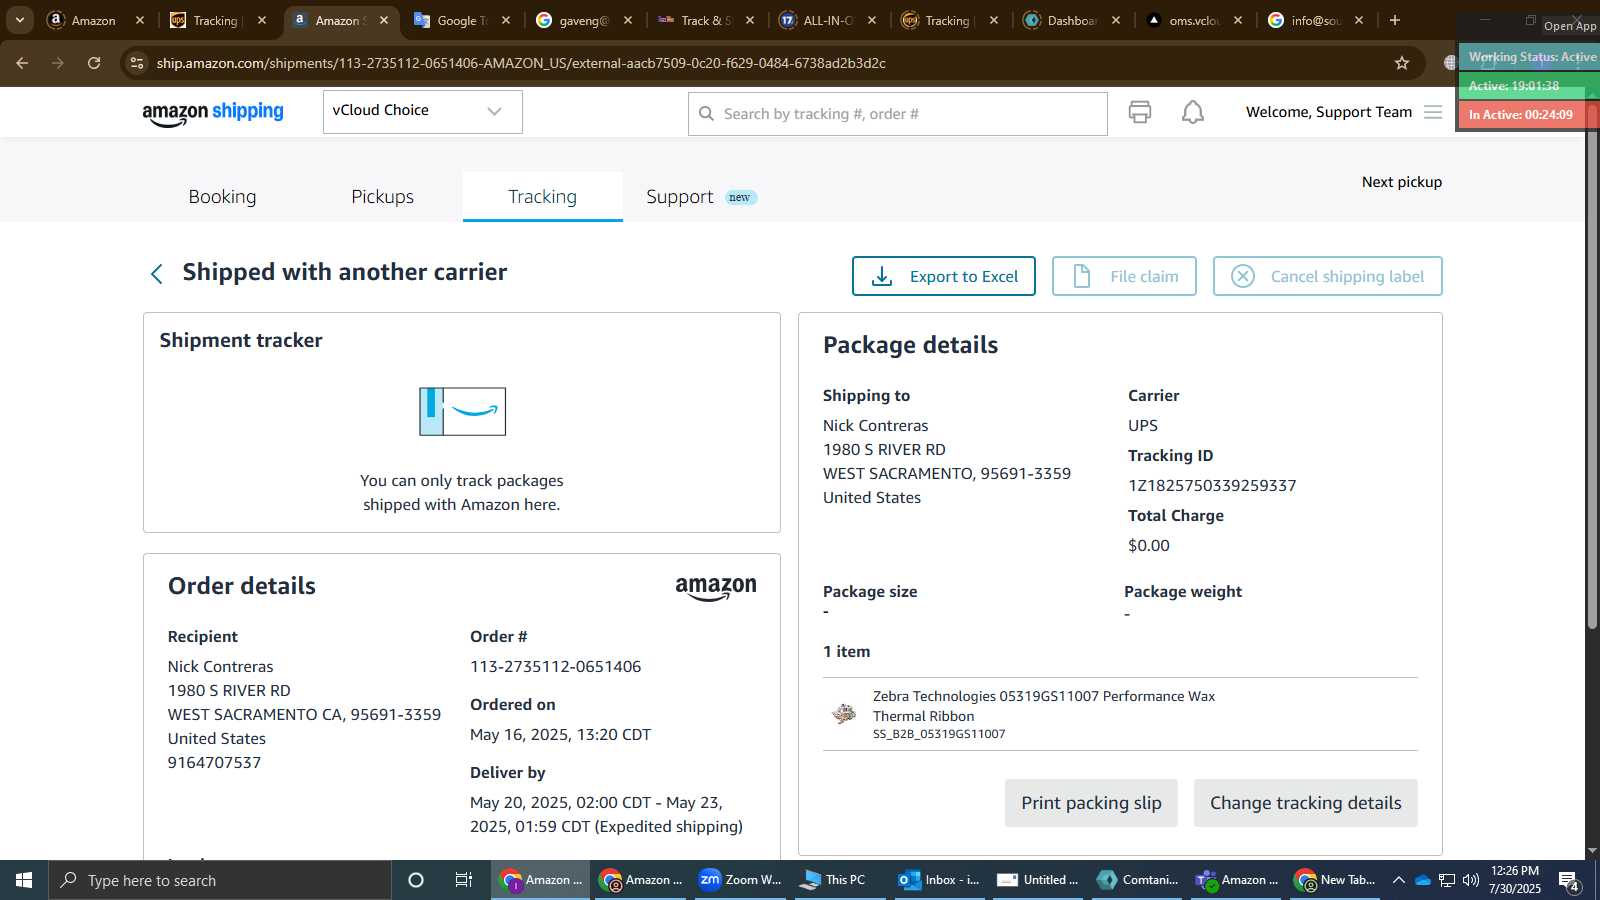The width and height of the screenshot is (1600, 900).
Task: Open a new browser tab with plus
Action: click(1395, 20)
